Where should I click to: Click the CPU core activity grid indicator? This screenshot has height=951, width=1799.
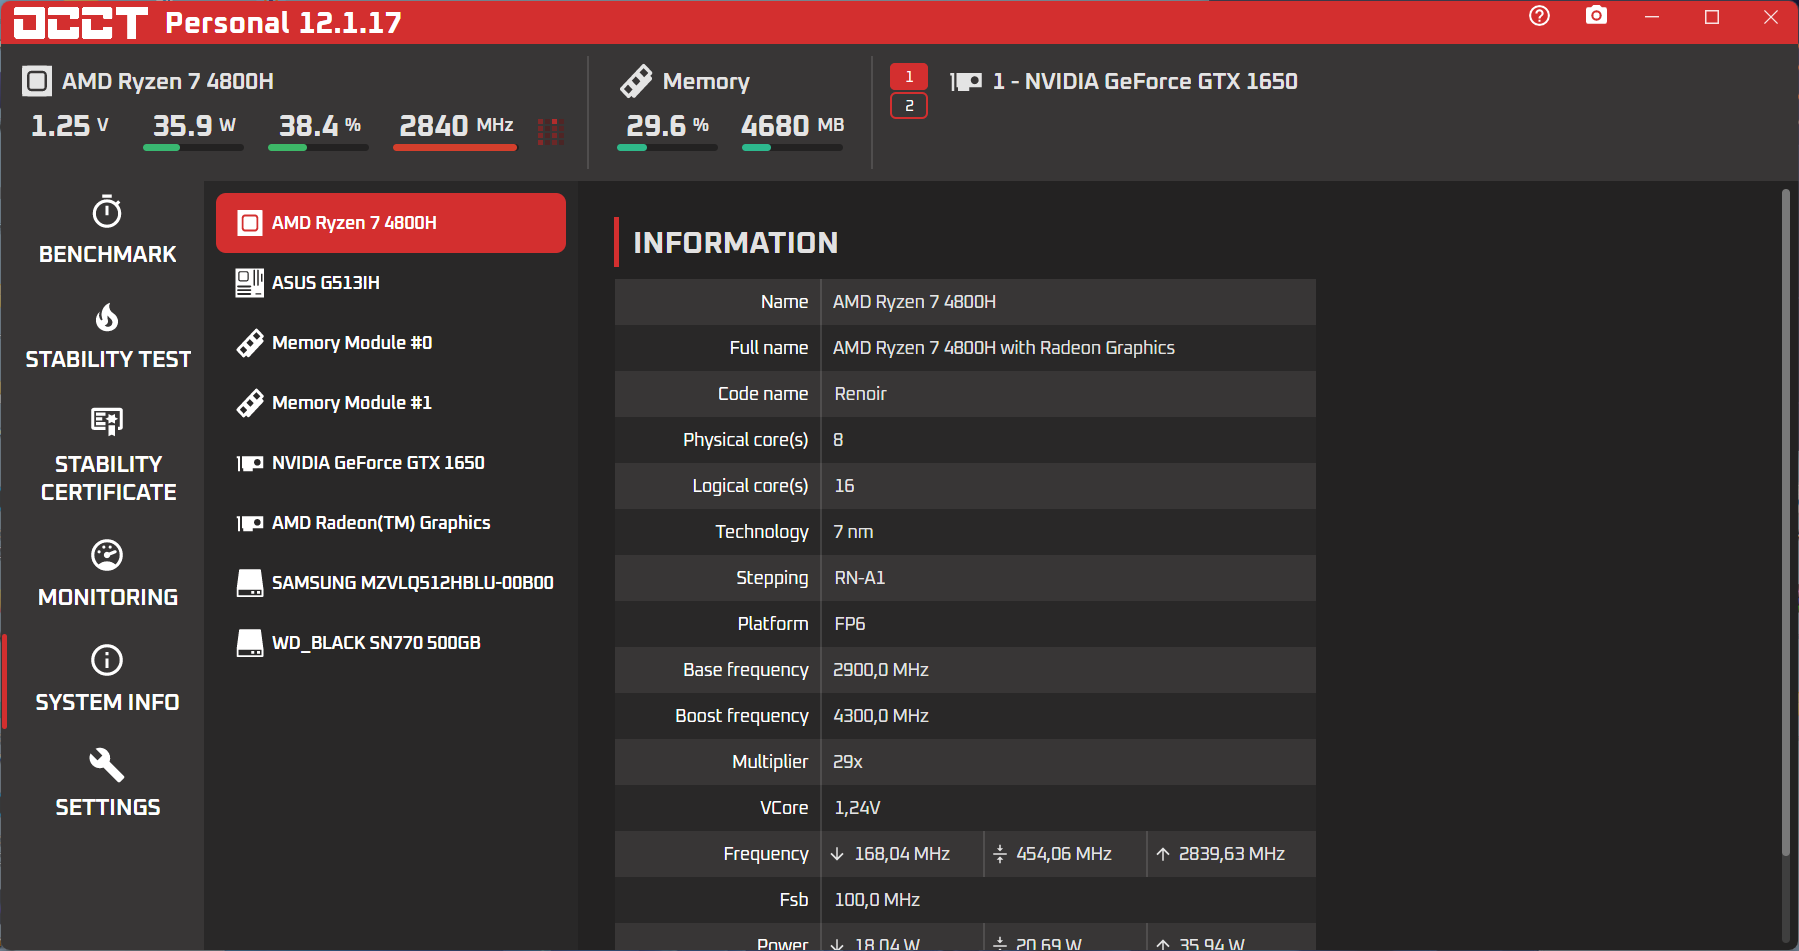(550, 132)
